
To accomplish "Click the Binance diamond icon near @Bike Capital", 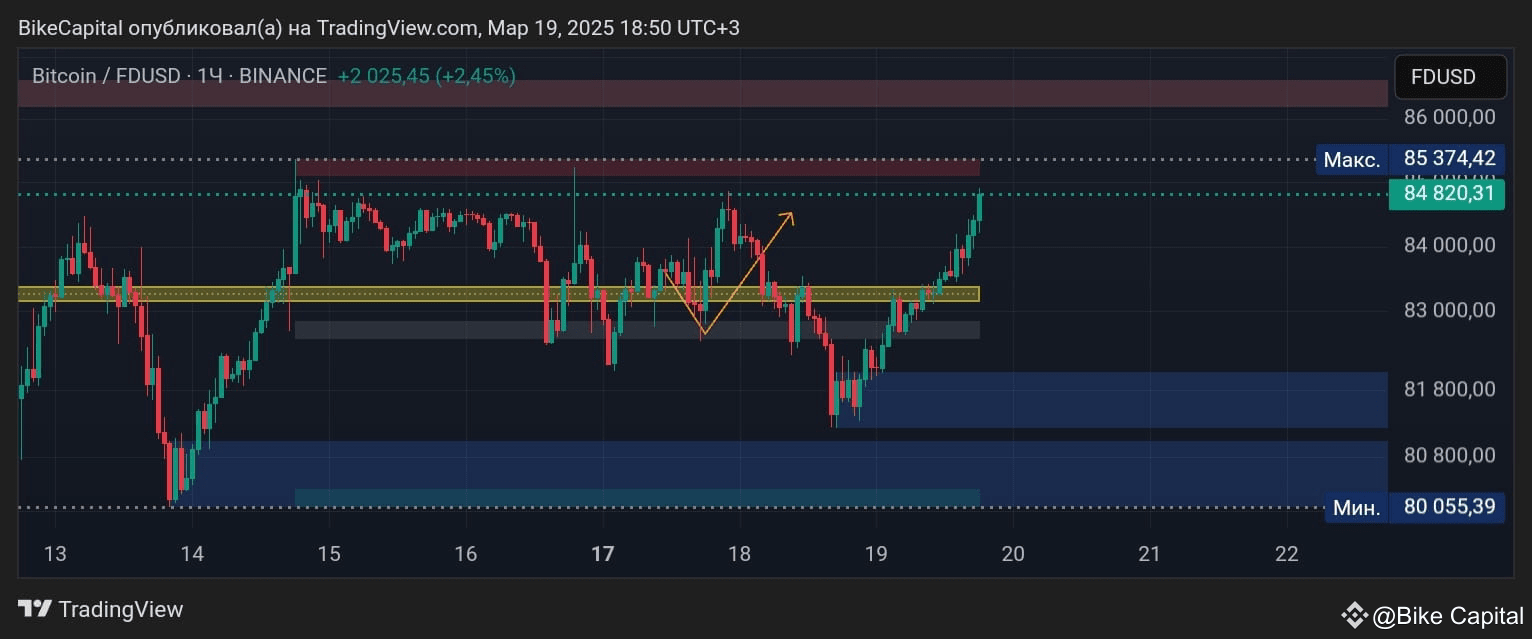I will [1356, 615].
